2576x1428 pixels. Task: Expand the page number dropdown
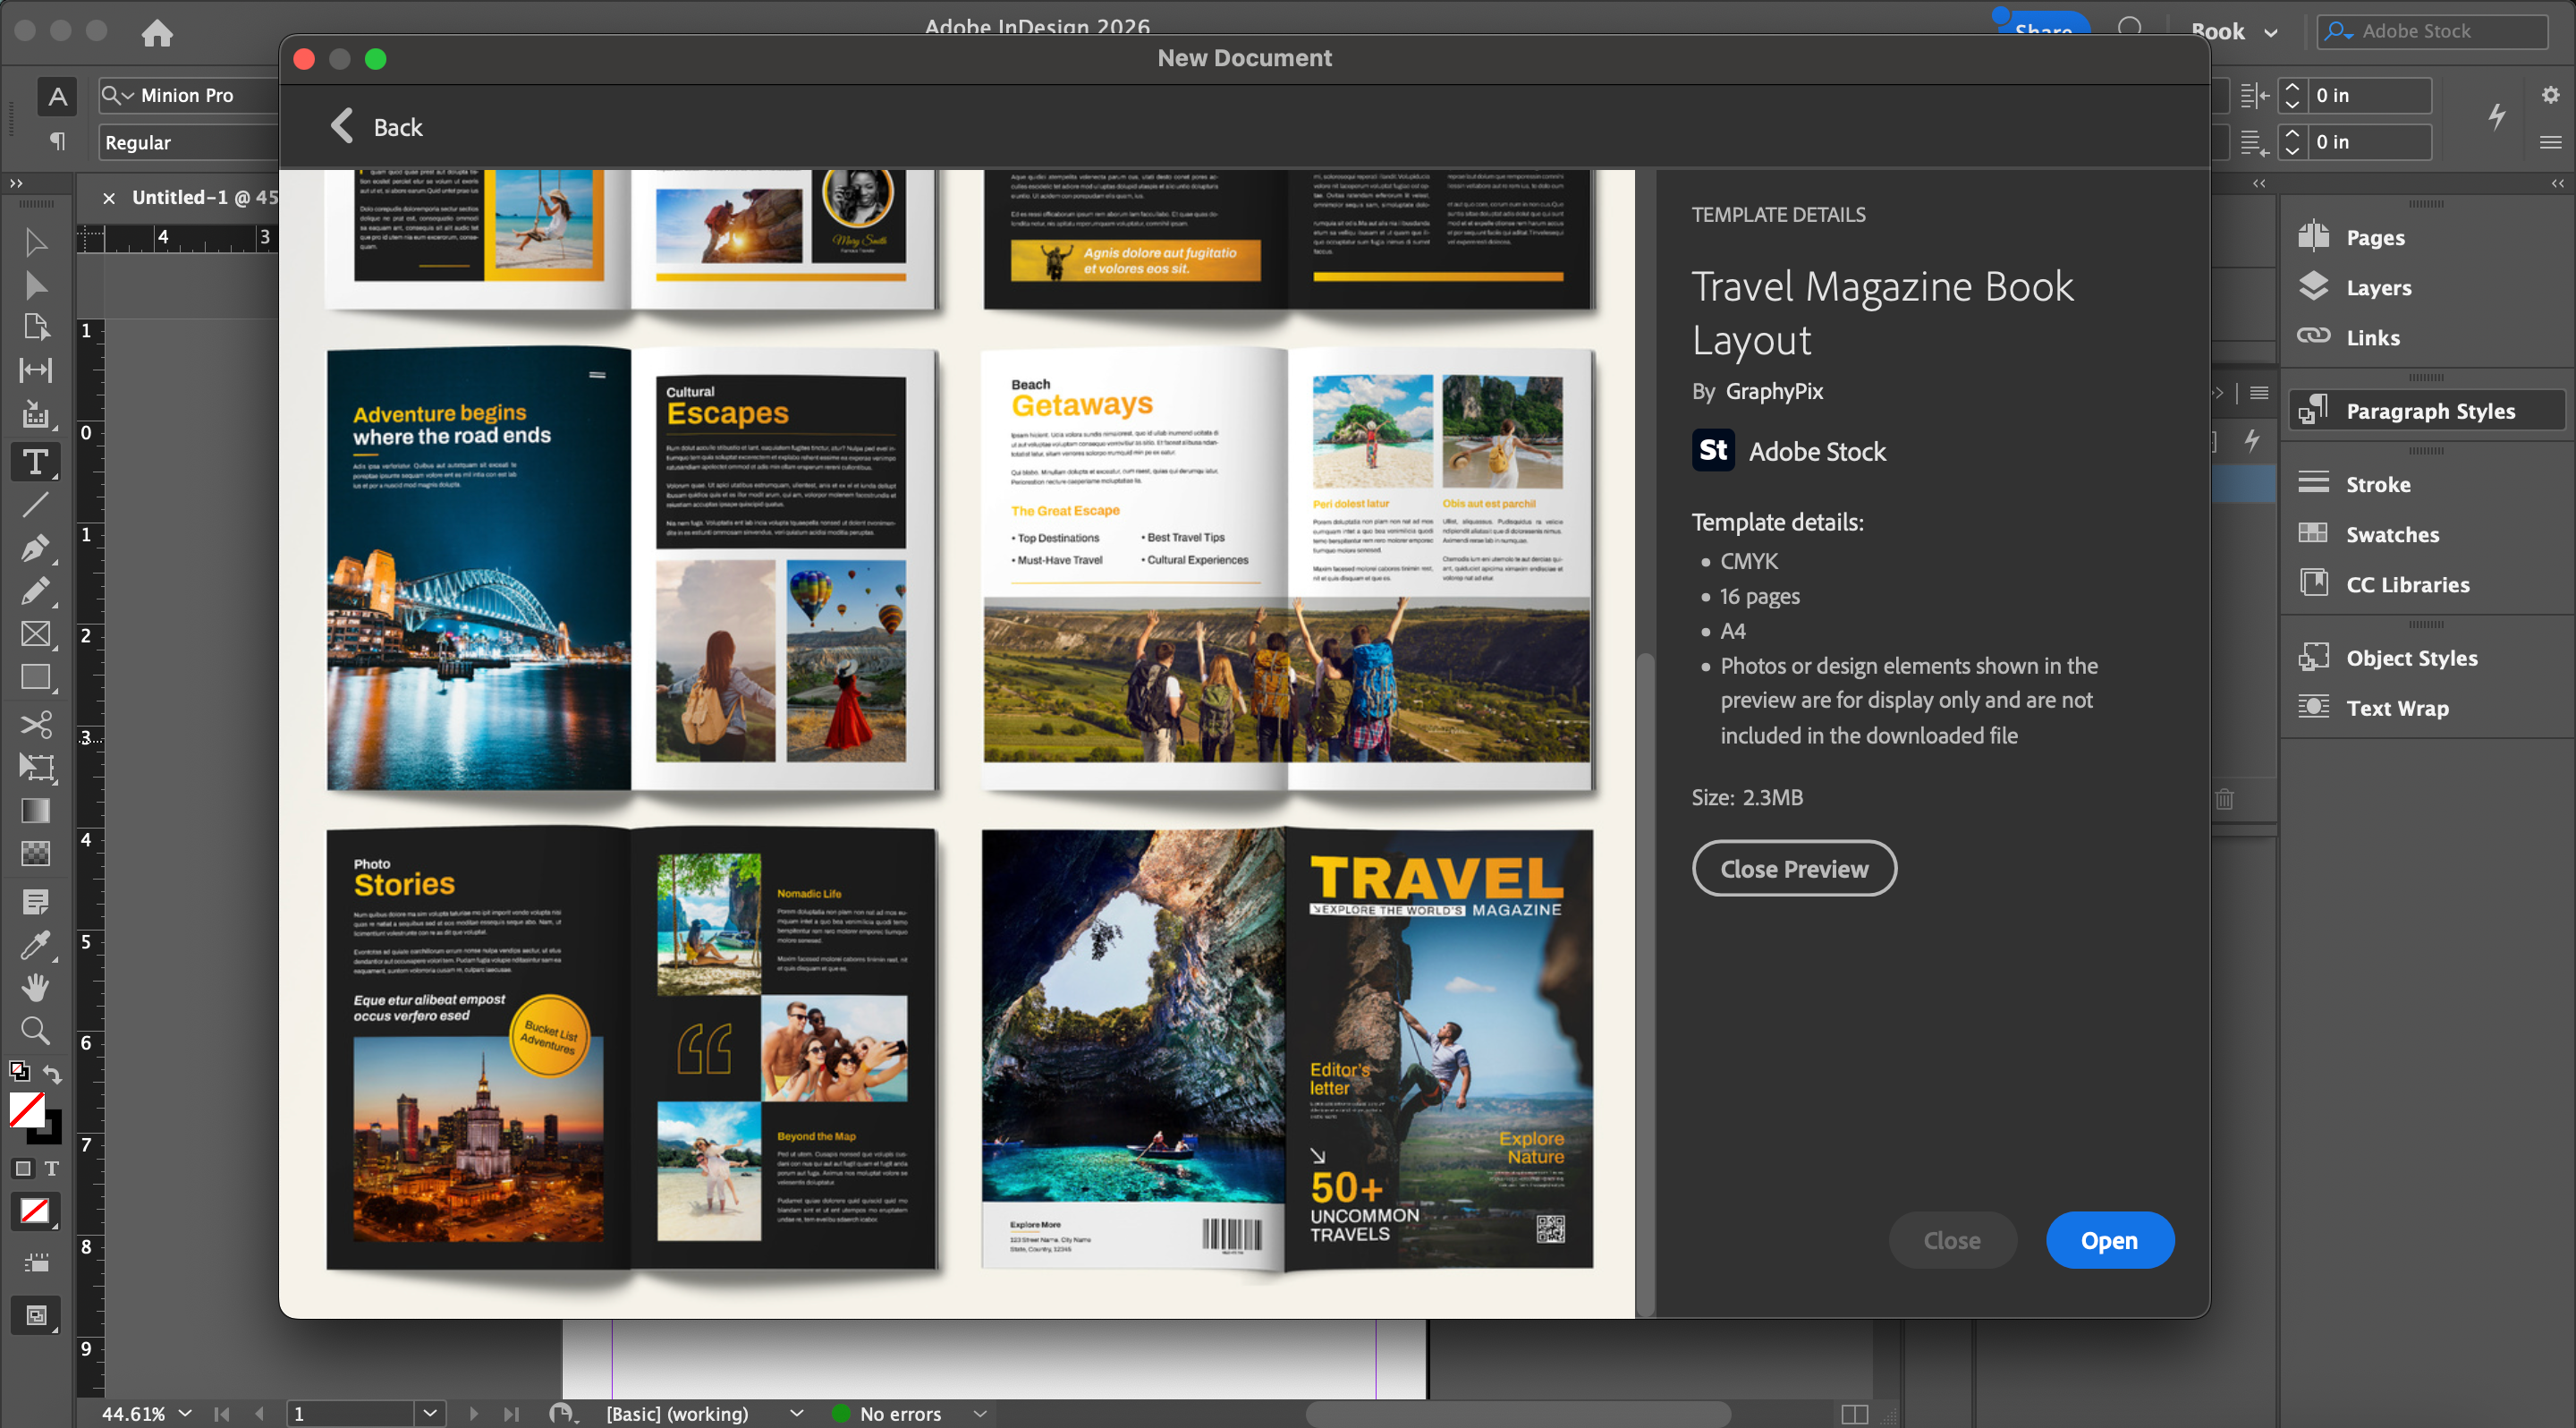pos(430,1413)
